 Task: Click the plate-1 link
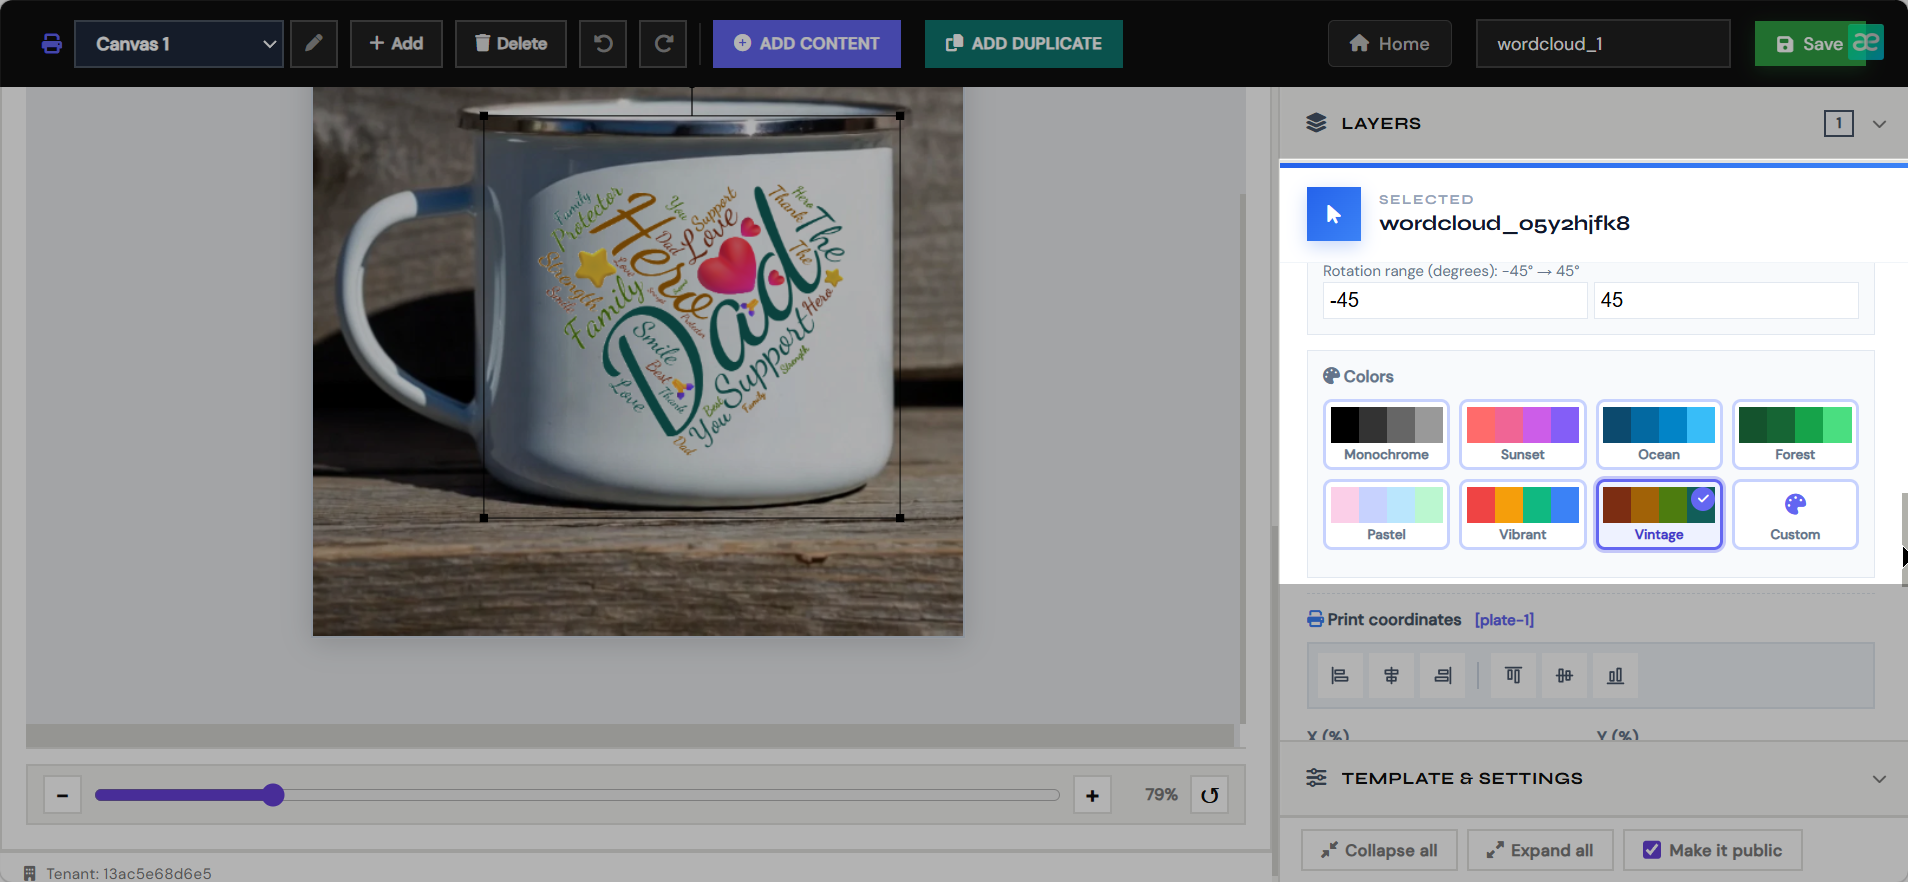coord(1504,620)
